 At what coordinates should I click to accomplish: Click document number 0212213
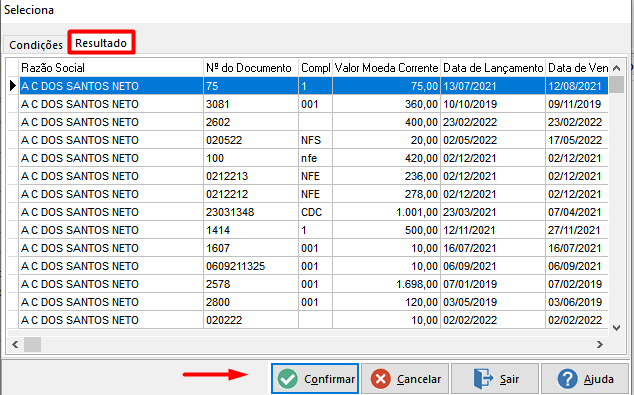(x=251, y=176)
